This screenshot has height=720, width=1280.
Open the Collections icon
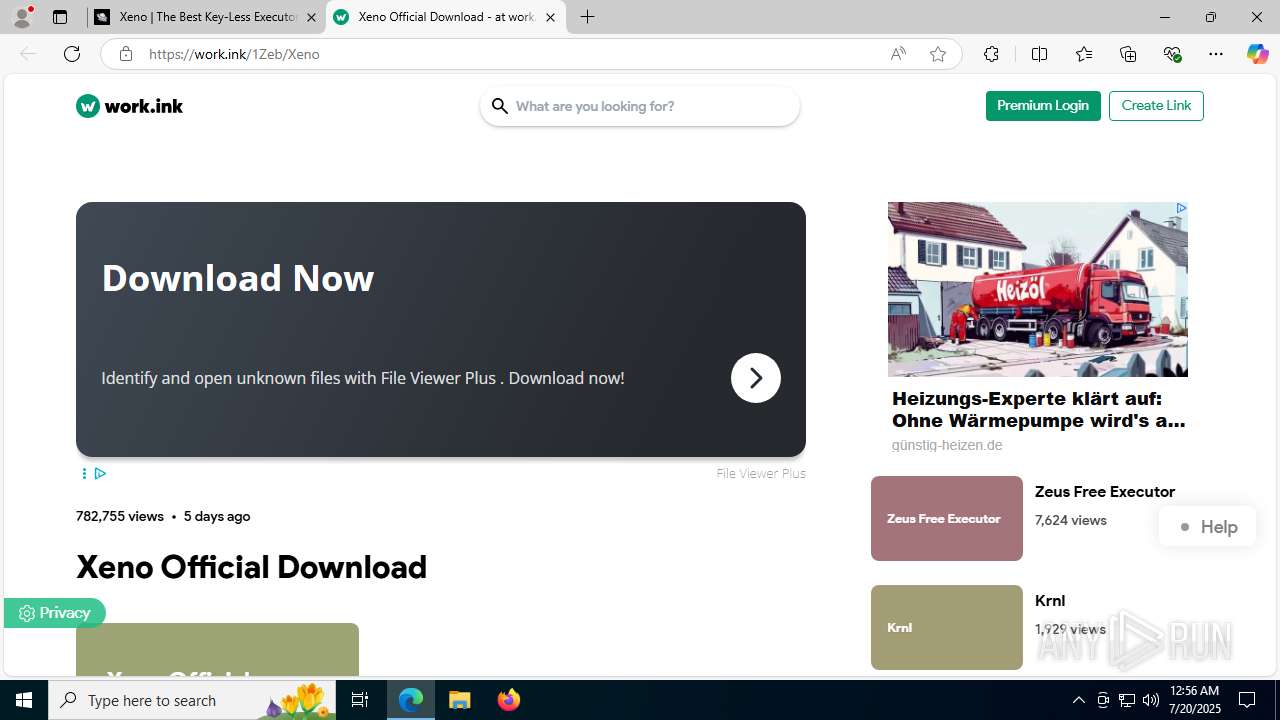tap(1128, 54)
